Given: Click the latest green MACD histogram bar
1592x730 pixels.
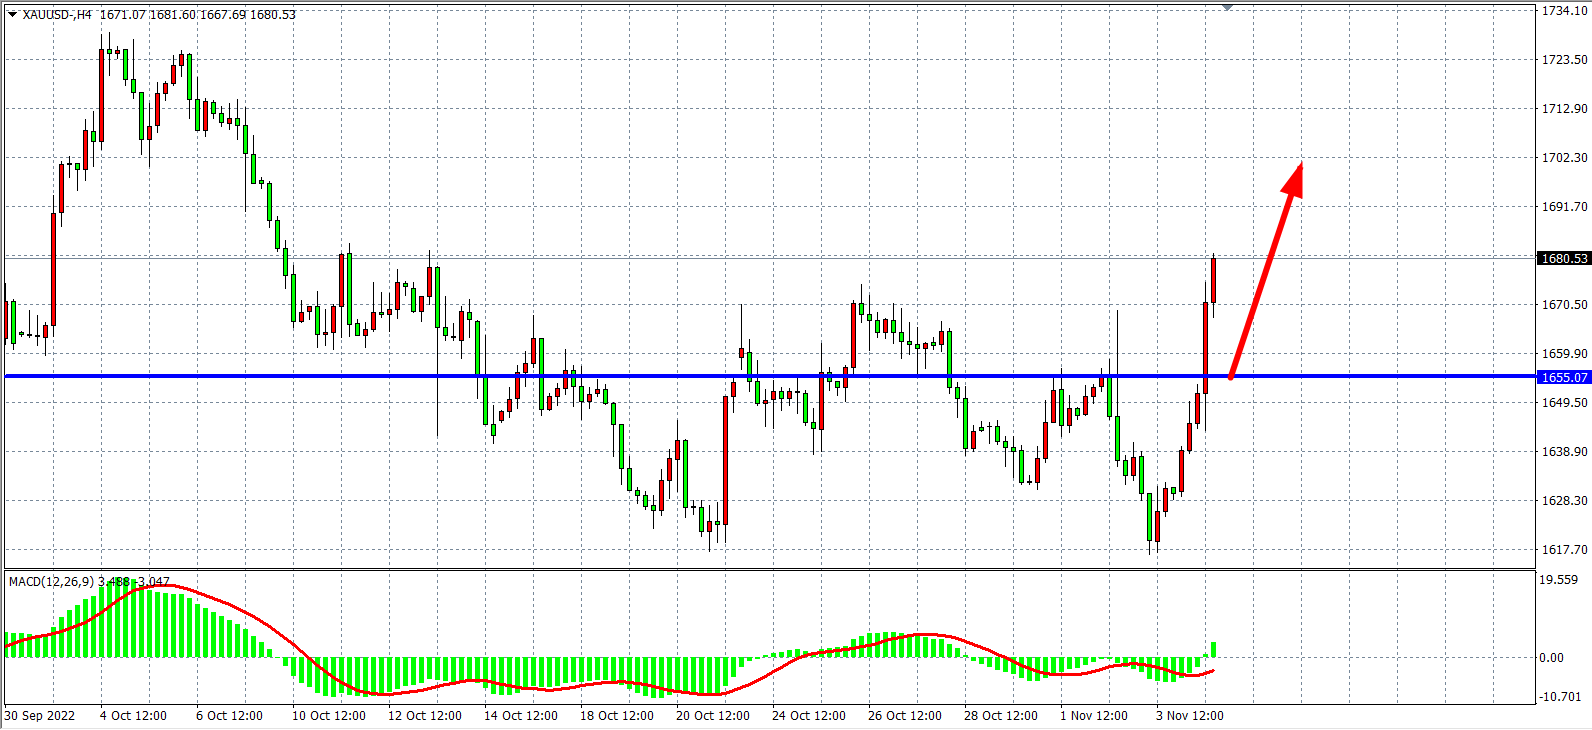Looking at the screenshot, I should (x=1213, y=649).
